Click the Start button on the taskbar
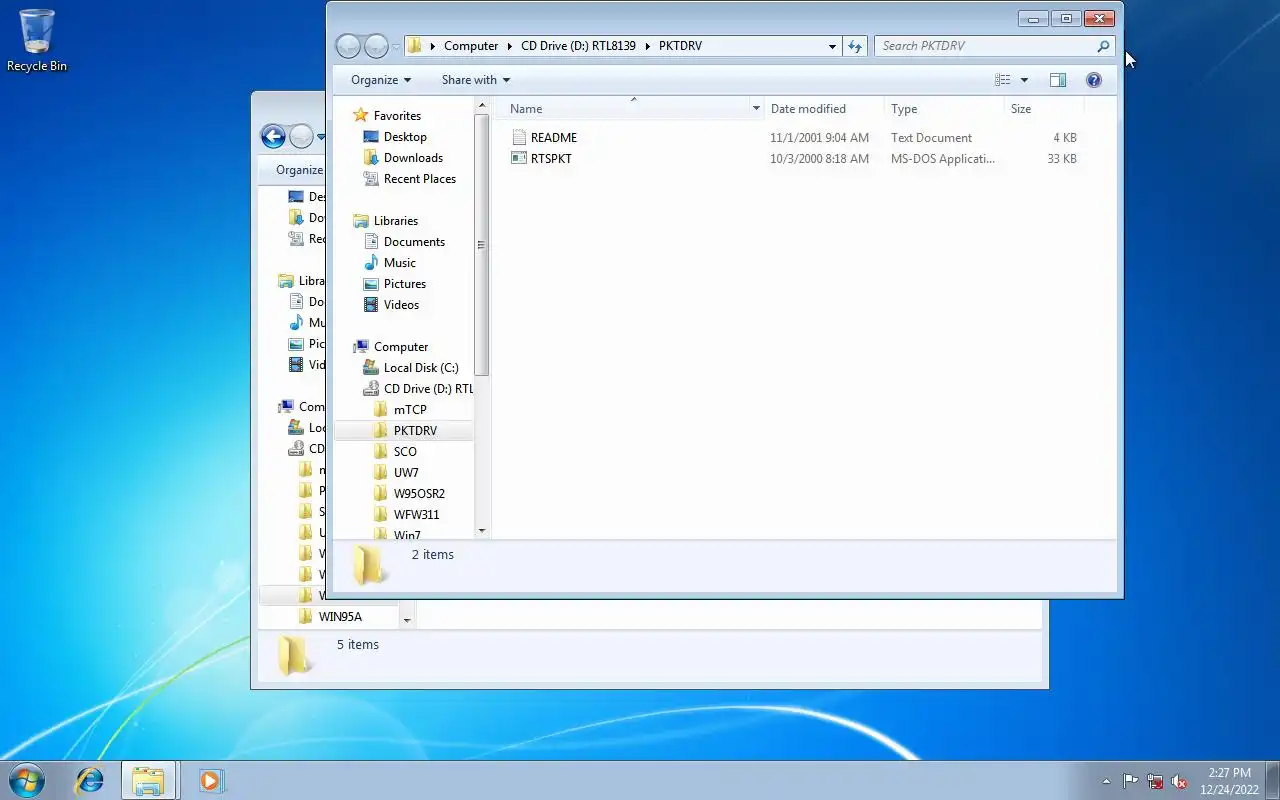 (27, 780)
